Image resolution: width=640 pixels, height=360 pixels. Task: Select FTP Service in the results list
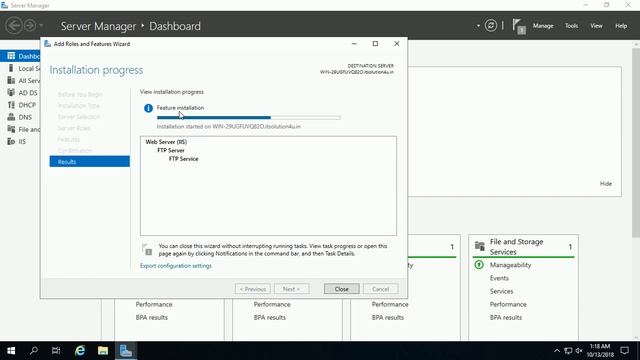pos(184,159)
